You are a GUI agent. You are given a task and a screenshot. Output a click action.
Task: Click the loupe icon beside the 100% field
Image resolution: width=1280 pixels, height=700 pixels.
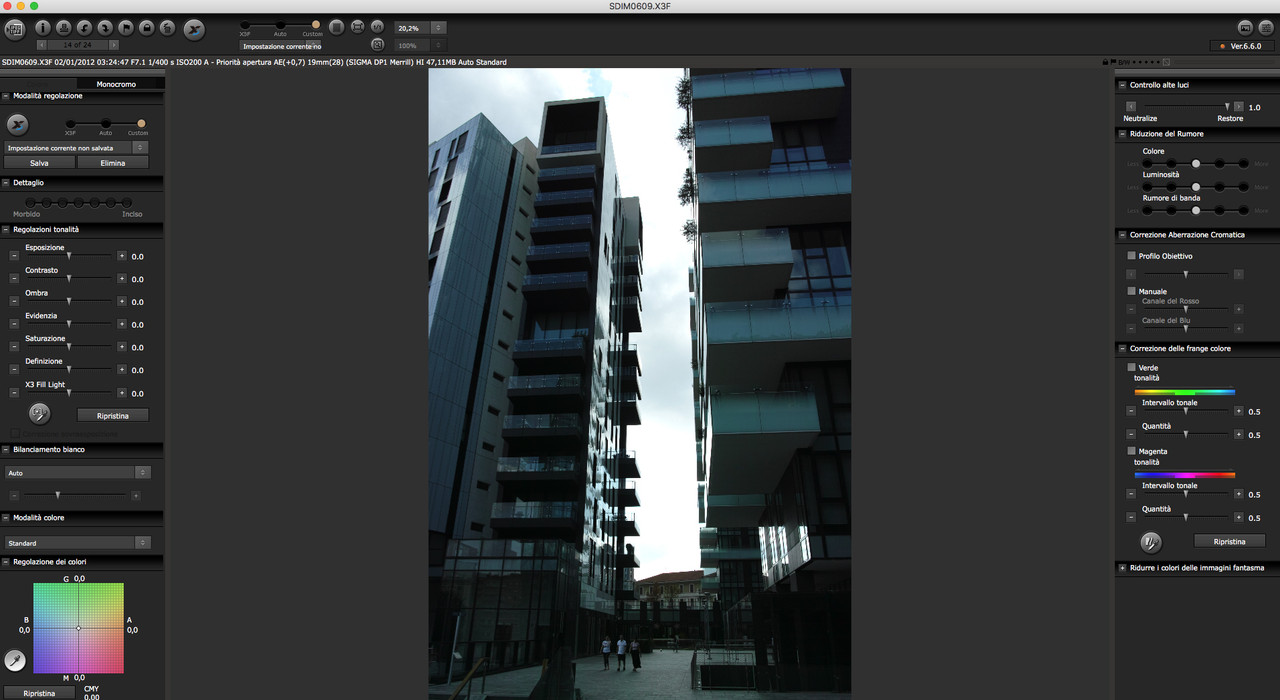[377, 45]
